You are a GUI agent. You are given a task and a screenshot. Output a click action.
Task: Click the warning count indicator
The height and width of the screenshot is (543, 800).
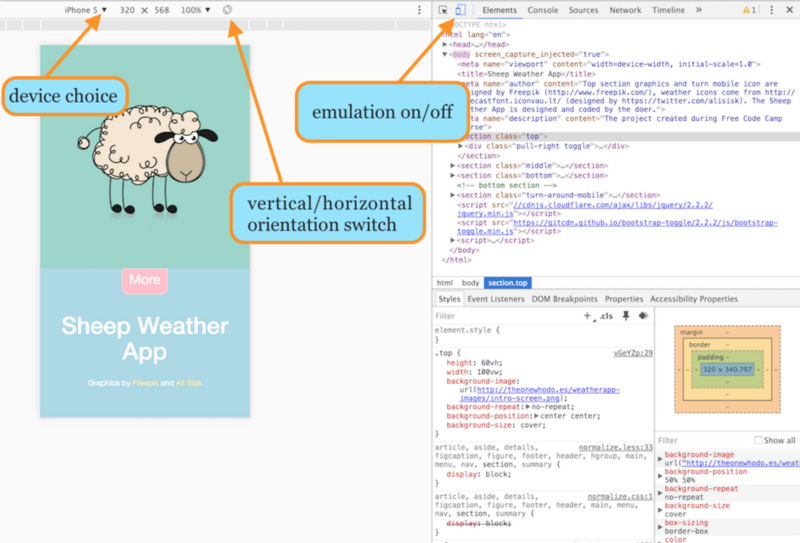click(x=749, y=10)
